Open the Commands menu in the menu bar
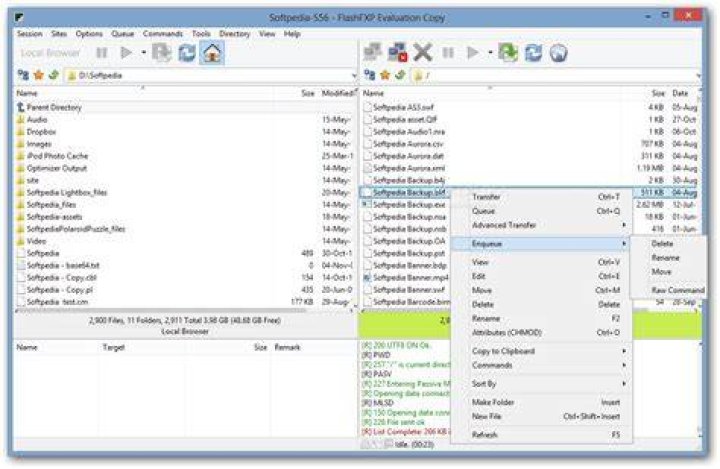The image size is (720, 469). [163, 34]
